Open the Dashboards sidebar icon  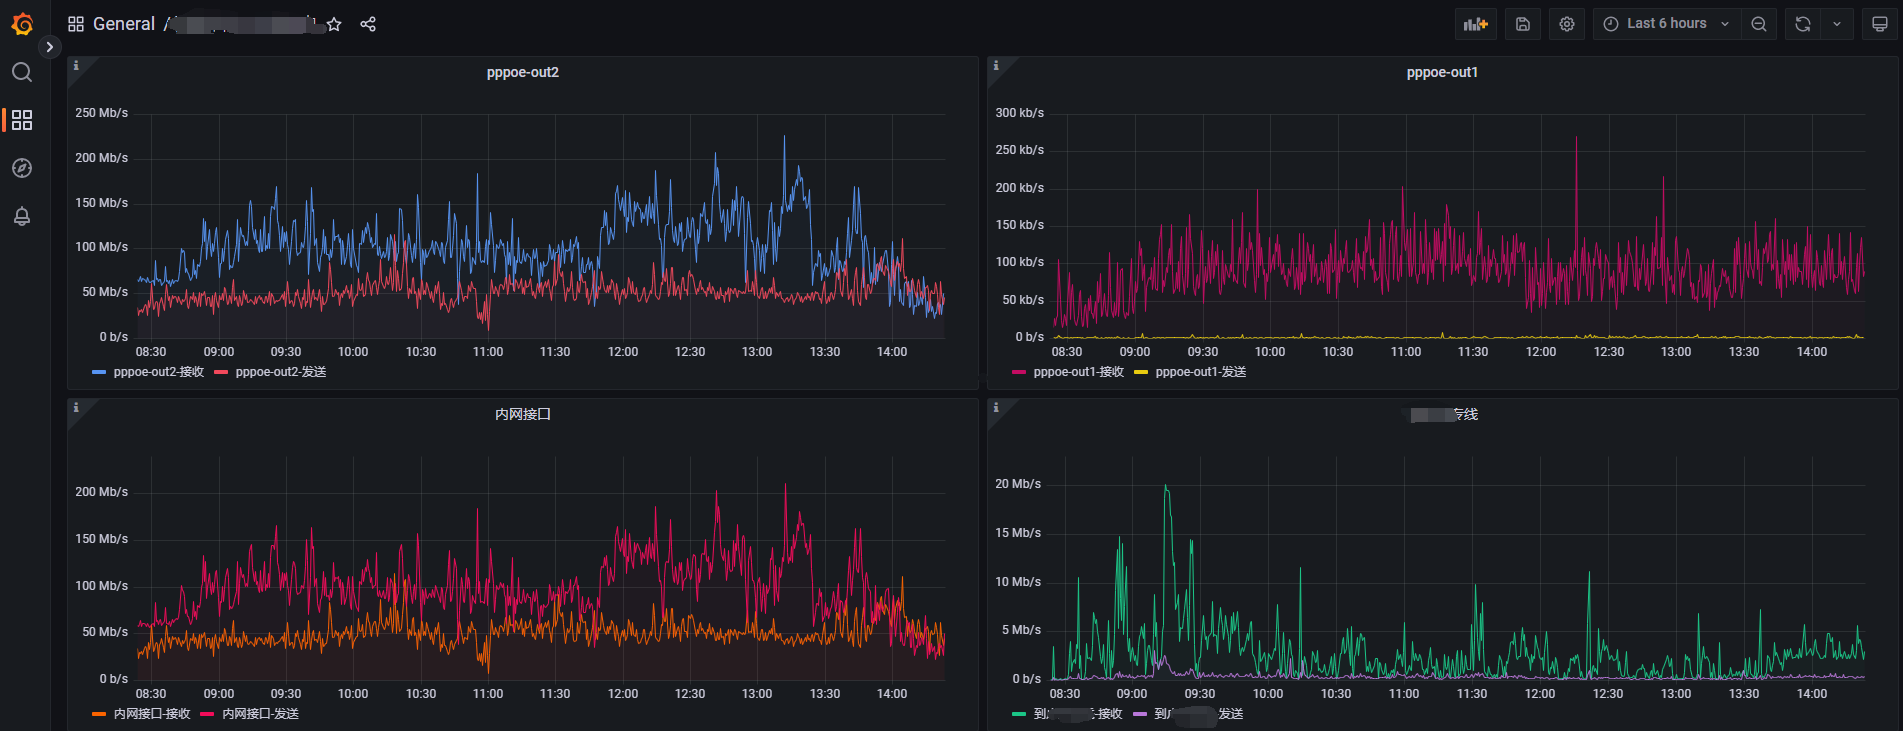point(22,120)
